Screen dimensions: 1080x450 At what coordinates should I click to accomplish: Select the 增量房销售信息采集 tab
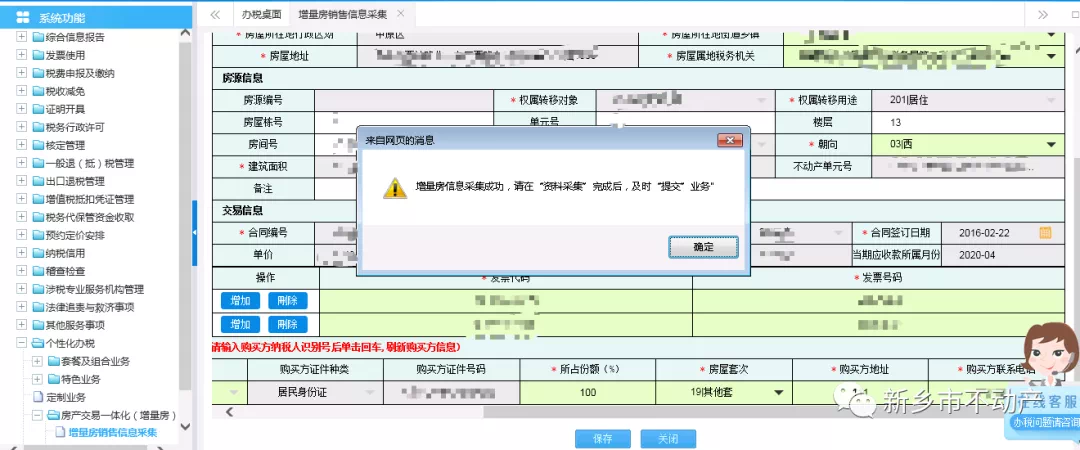click(x=342, y=14)
